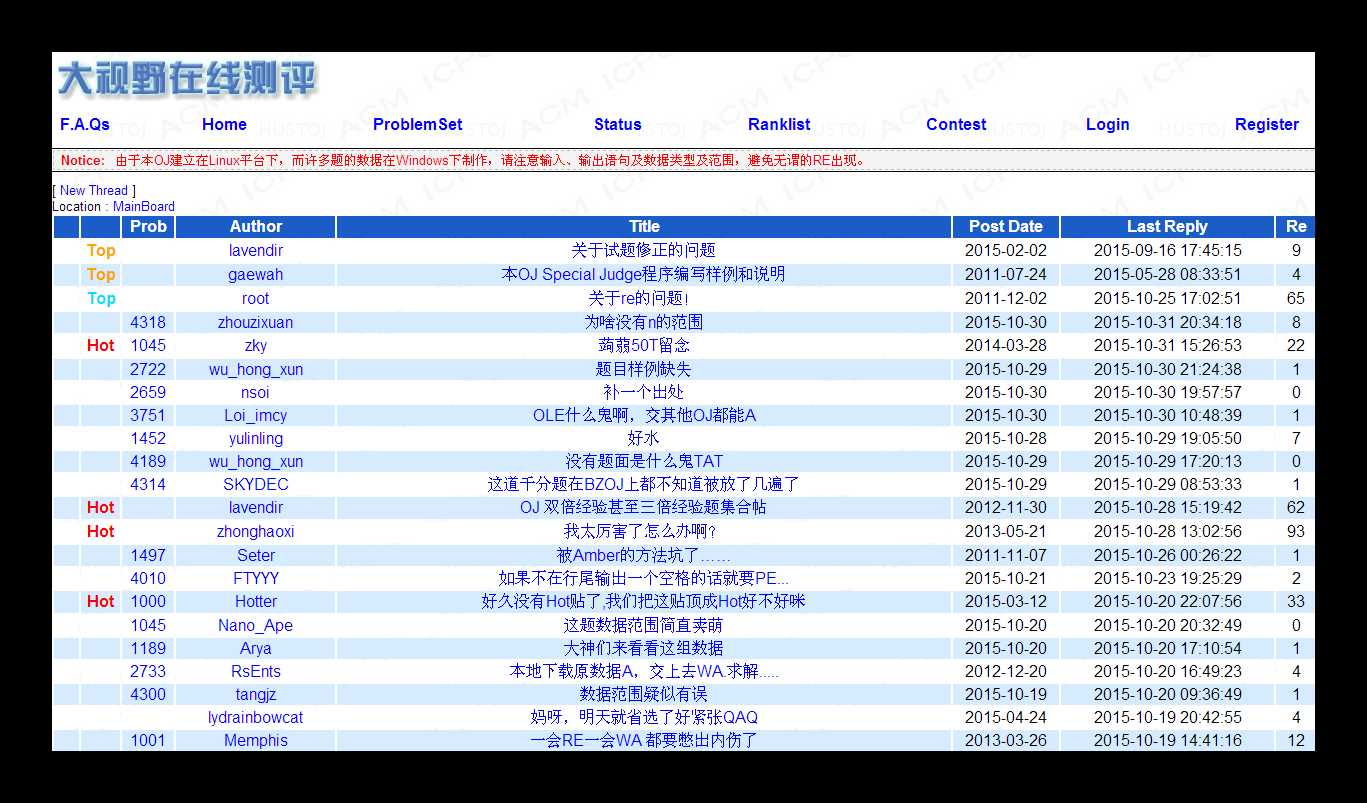The height and width of the screenshot is (803, 1367).
Task: Open thread OJ 双倍经验甚至三倍经验题集合帖
Action: 644,507
